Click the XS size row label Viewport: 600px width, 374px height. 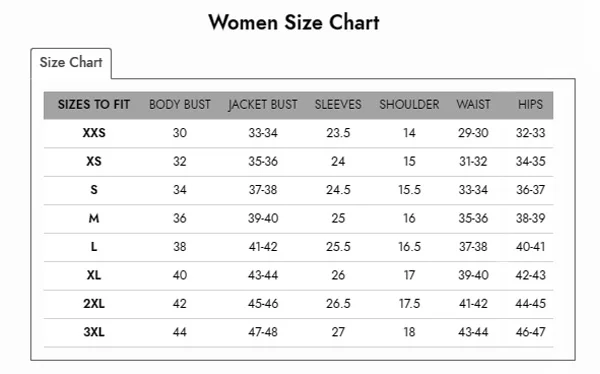(94, 161)
